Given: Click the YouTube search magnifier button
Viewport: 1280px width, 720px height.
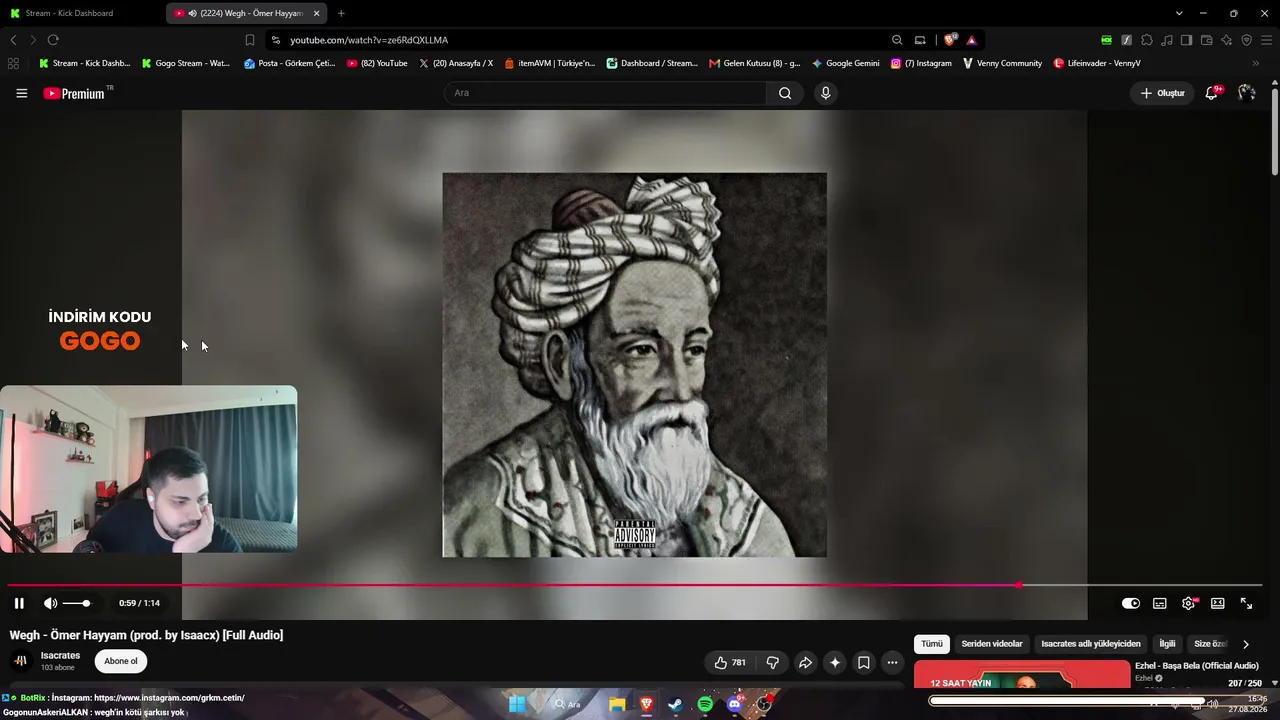Looking at the screenshot, I should (785, 93).
